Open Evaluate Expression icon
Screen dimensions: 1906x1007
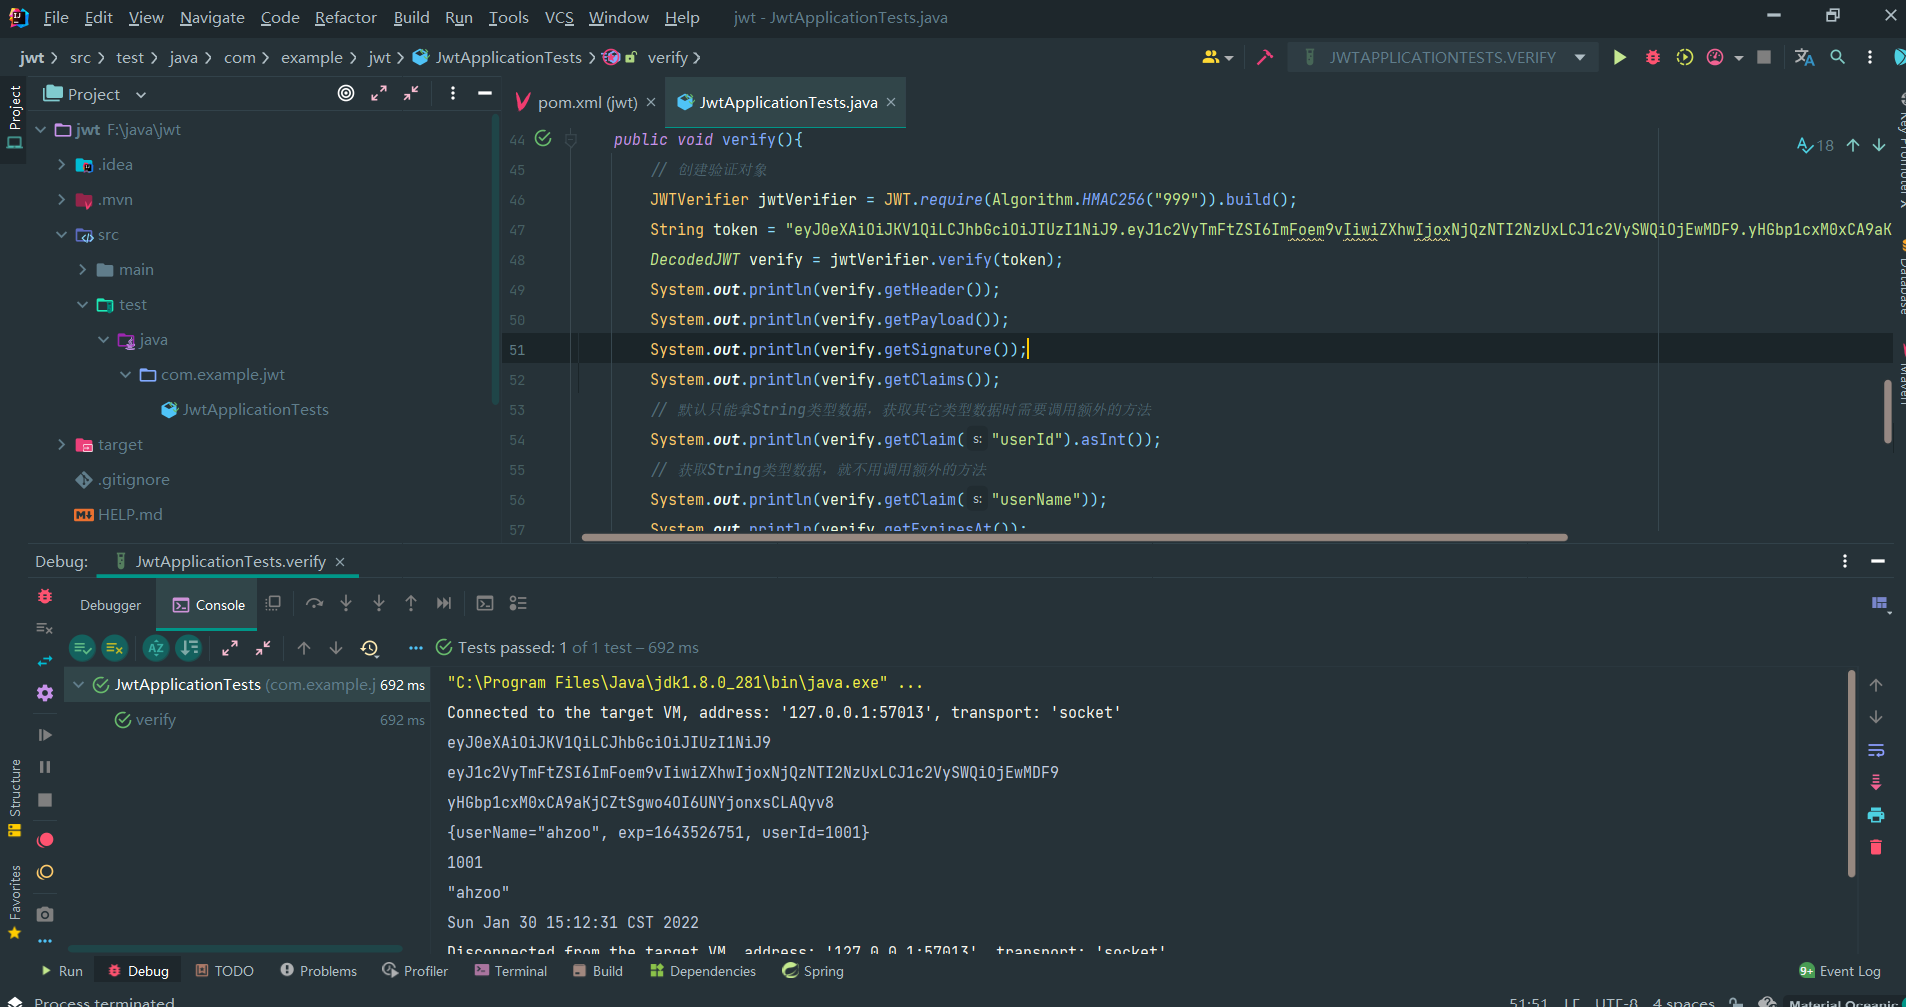pos(485,603)
